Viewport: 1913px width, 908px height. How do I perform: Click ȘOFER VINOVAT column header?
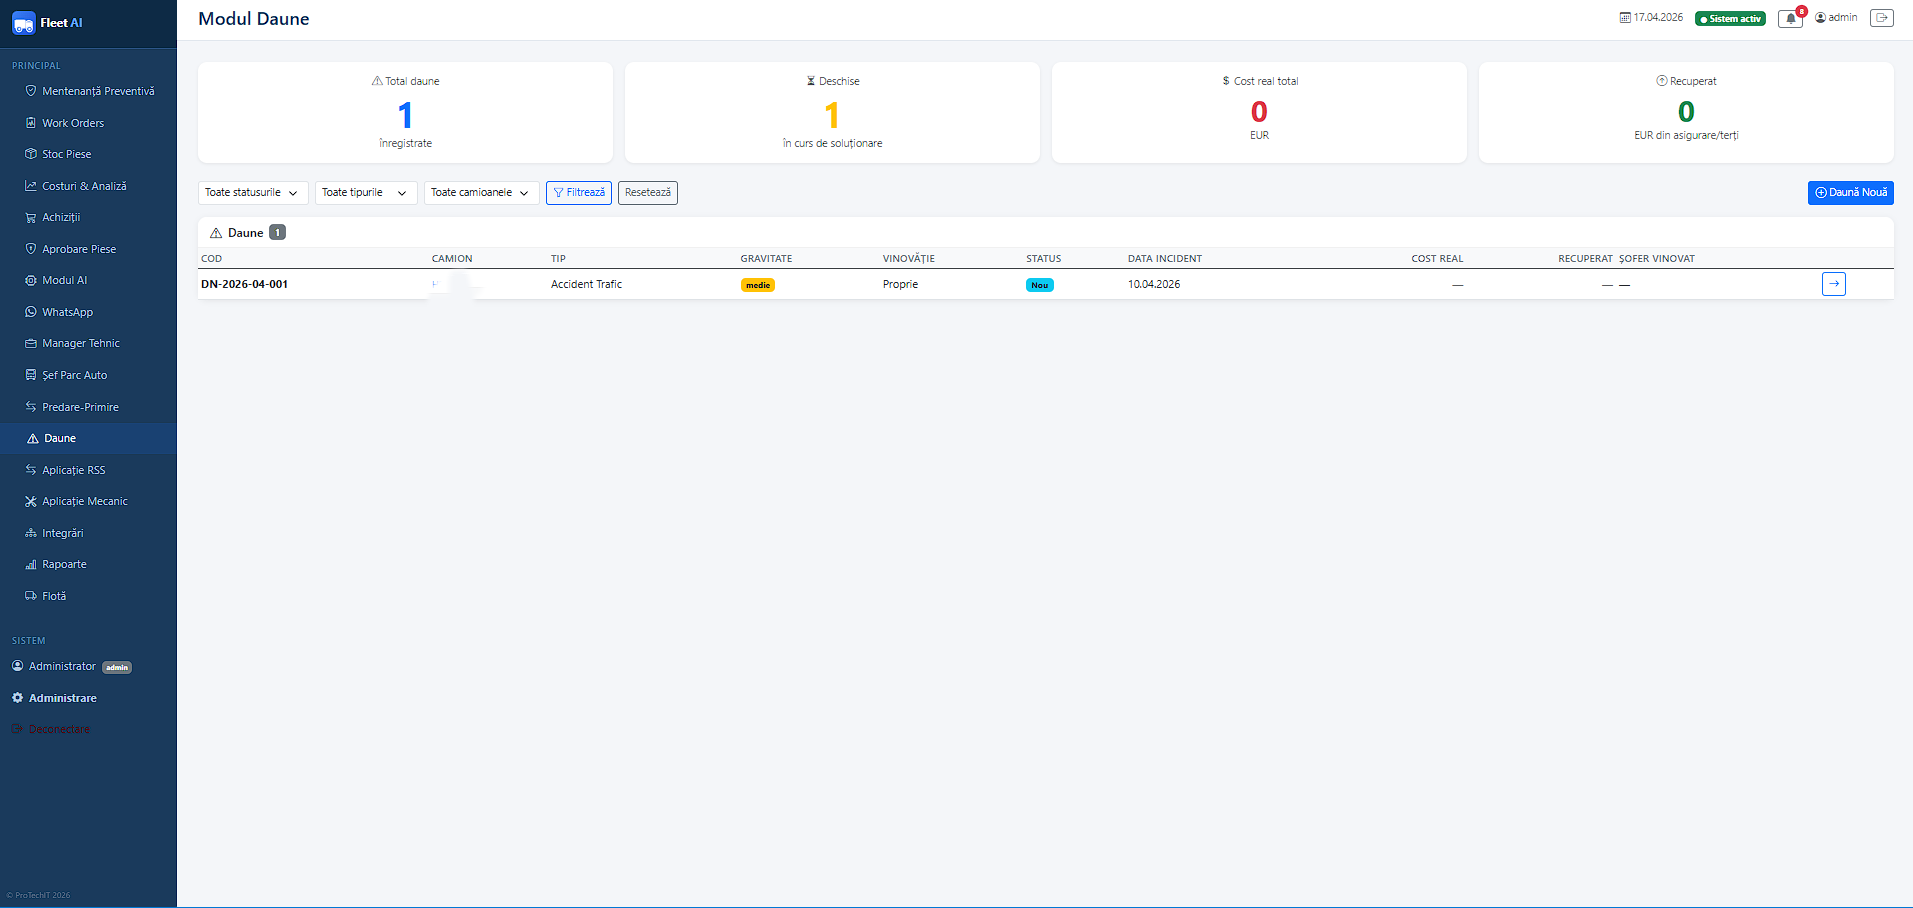point(1657,258)
